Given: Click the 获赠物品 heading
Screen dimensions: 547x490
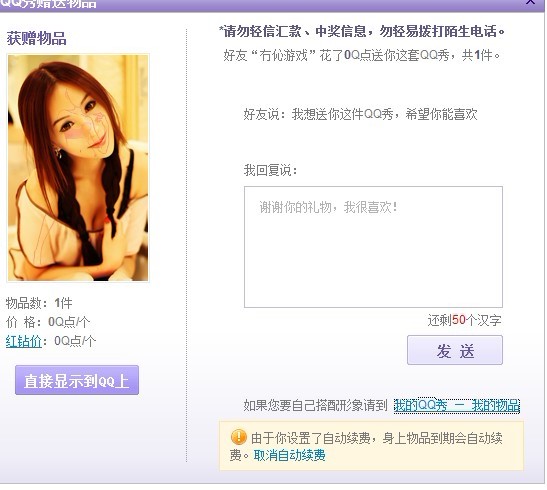Looking at the screenshot, I should click(36, 38).
